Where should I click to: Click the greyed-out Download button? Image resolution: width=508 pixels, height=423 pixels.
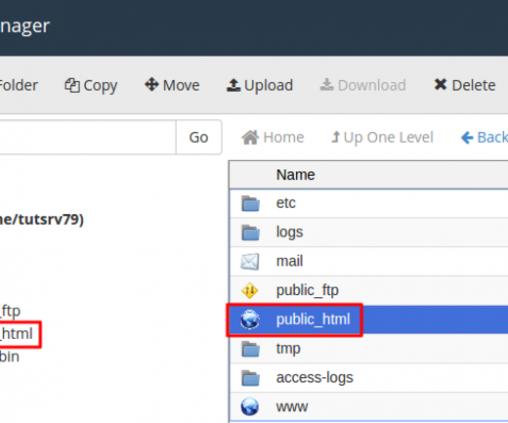tap(363, 85)
